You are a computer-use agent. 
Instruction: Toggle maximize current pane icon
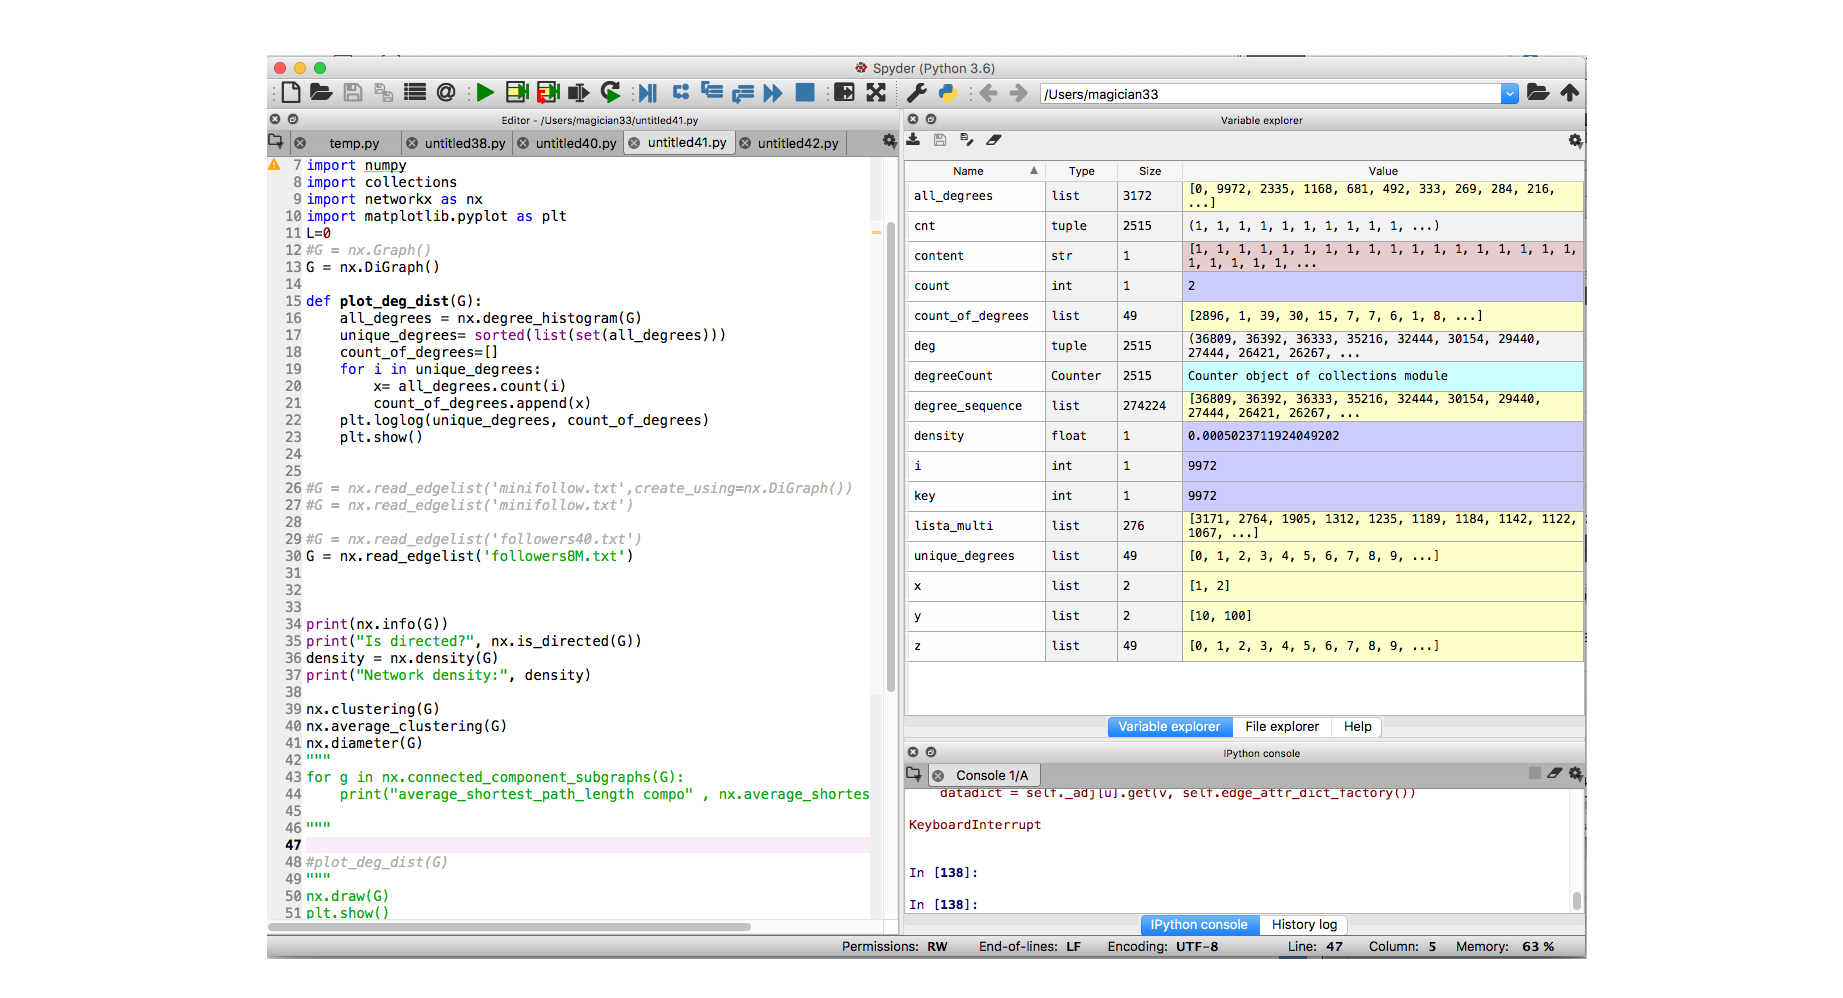[x=844, y=93]
